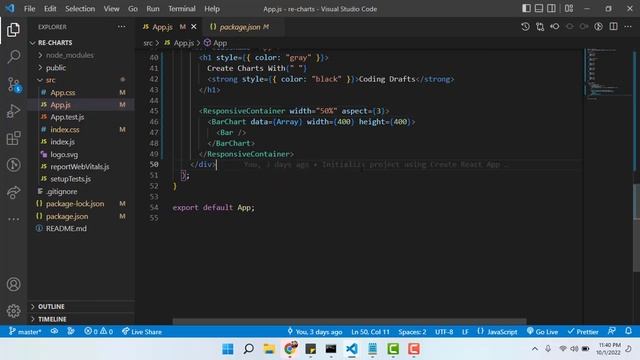Click Go Live in status bar
The height and width of the screenshot is (360, 640).
click(x=542, y=332)
